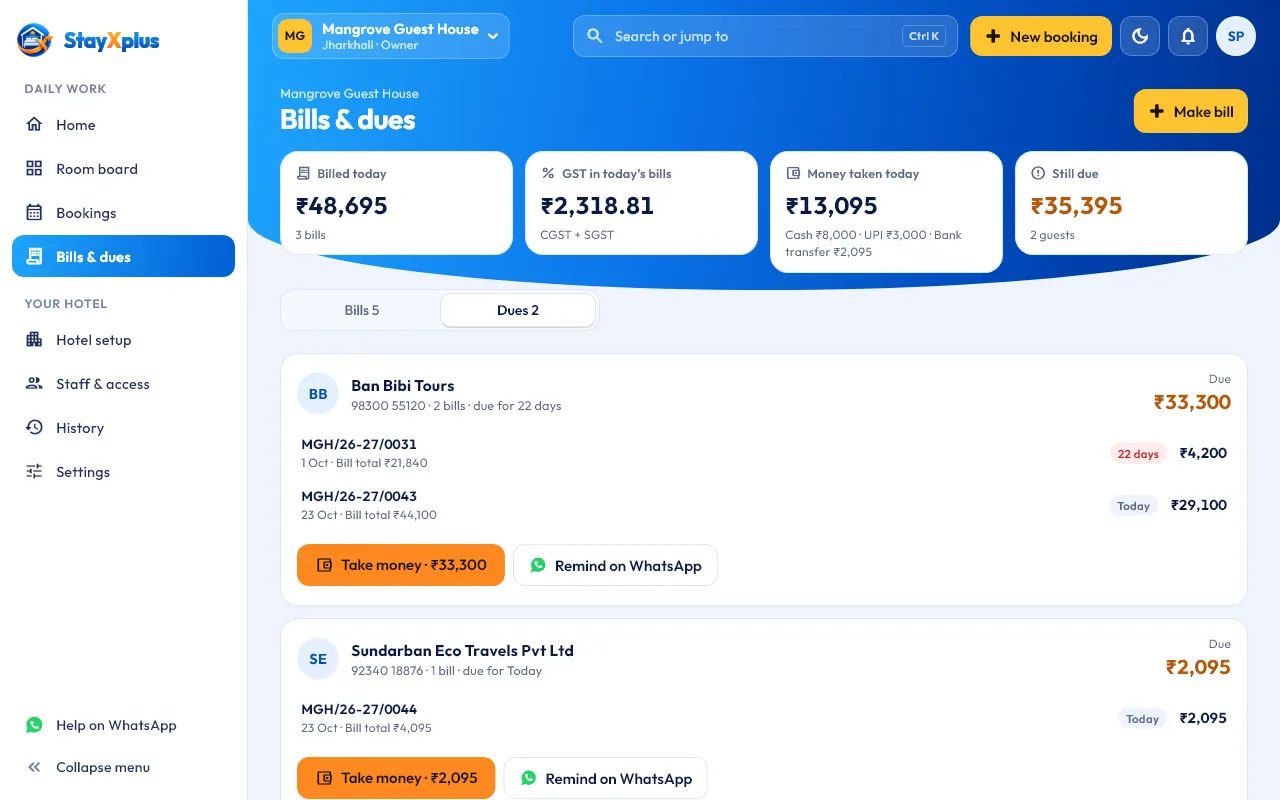Click the wallet icon on Take money ₹2,095

[x=324, y=778]
